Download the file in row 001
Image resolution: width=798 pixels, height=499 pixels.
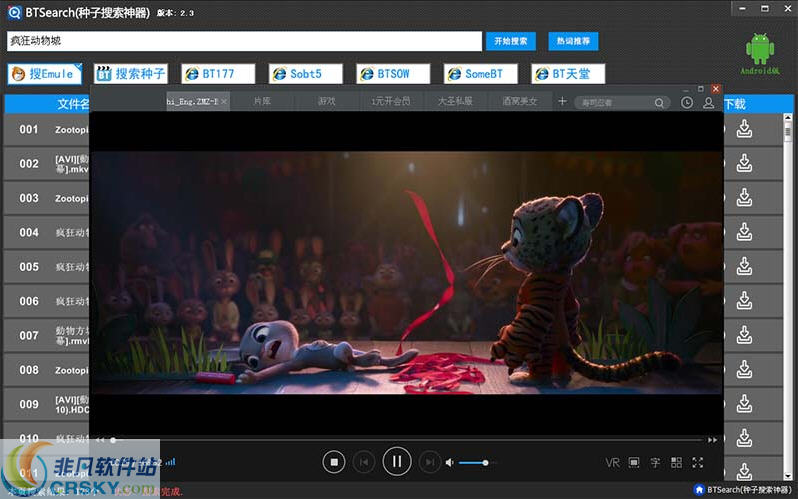(x=744, y=129)
